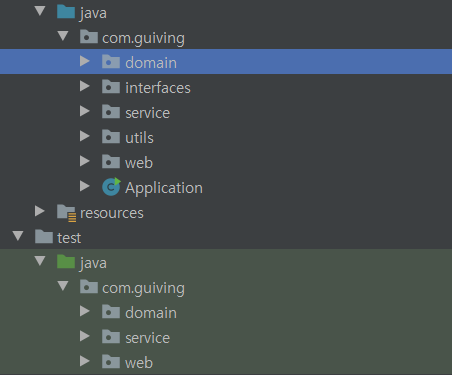The image size is (452, 375).
Task: Select the 'Application' class label
Action: tap(164, 188)
